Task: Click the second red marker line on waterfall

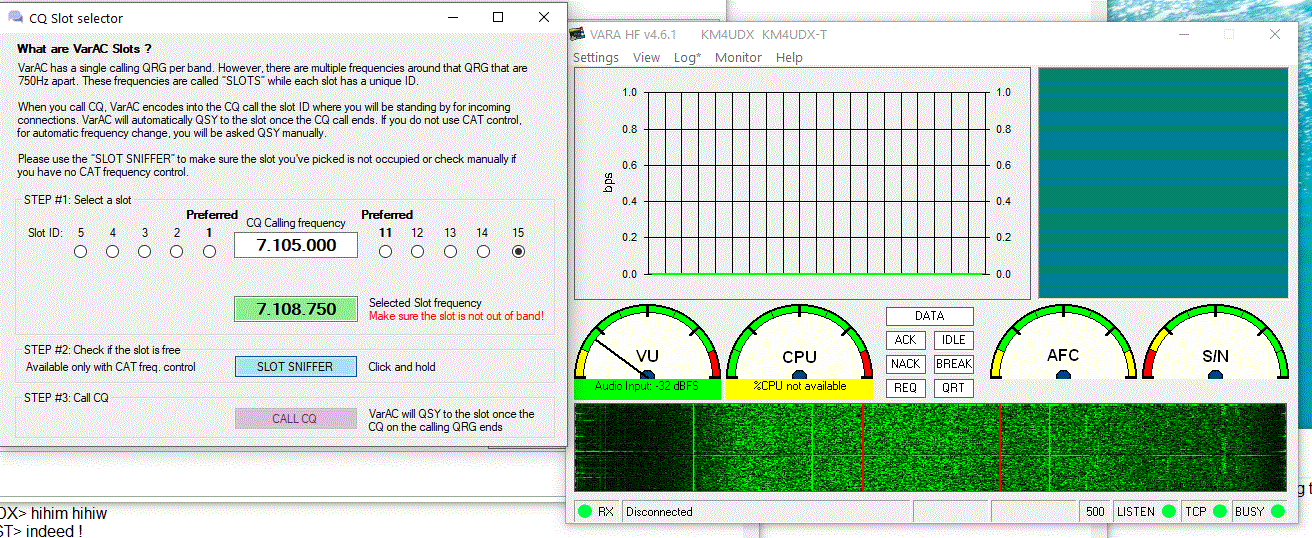Action: (1000, 447)
